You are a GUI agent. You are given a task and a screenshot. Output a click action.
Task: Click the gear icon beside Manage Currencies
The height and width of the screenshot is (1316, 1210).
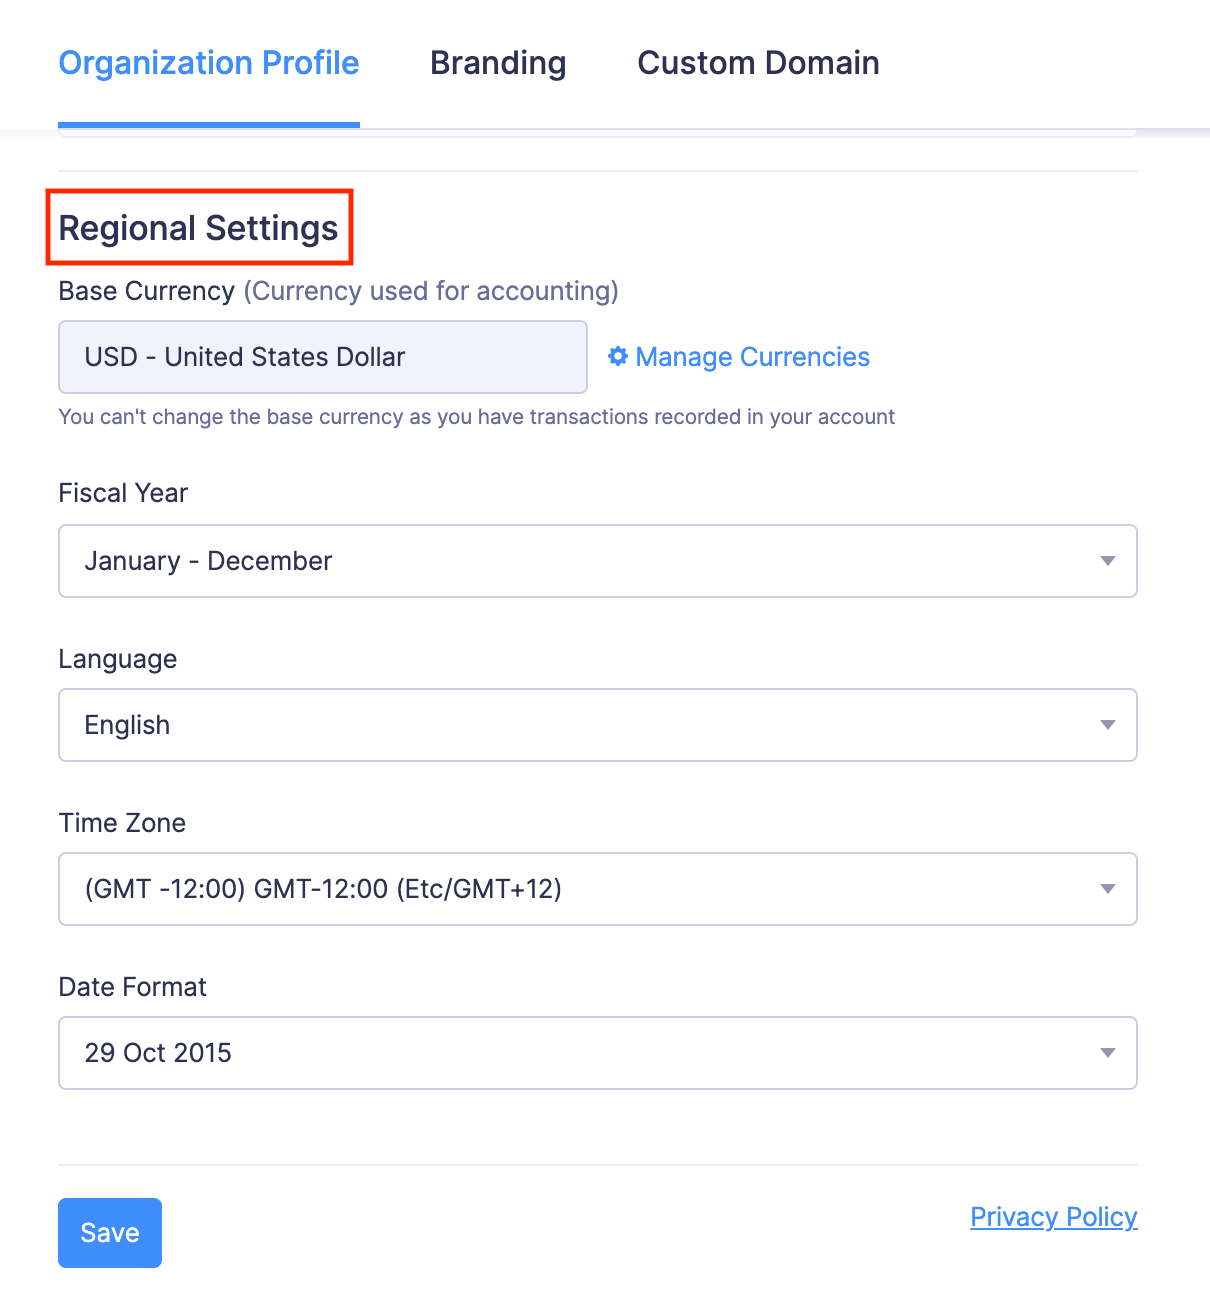coord(618,356)
